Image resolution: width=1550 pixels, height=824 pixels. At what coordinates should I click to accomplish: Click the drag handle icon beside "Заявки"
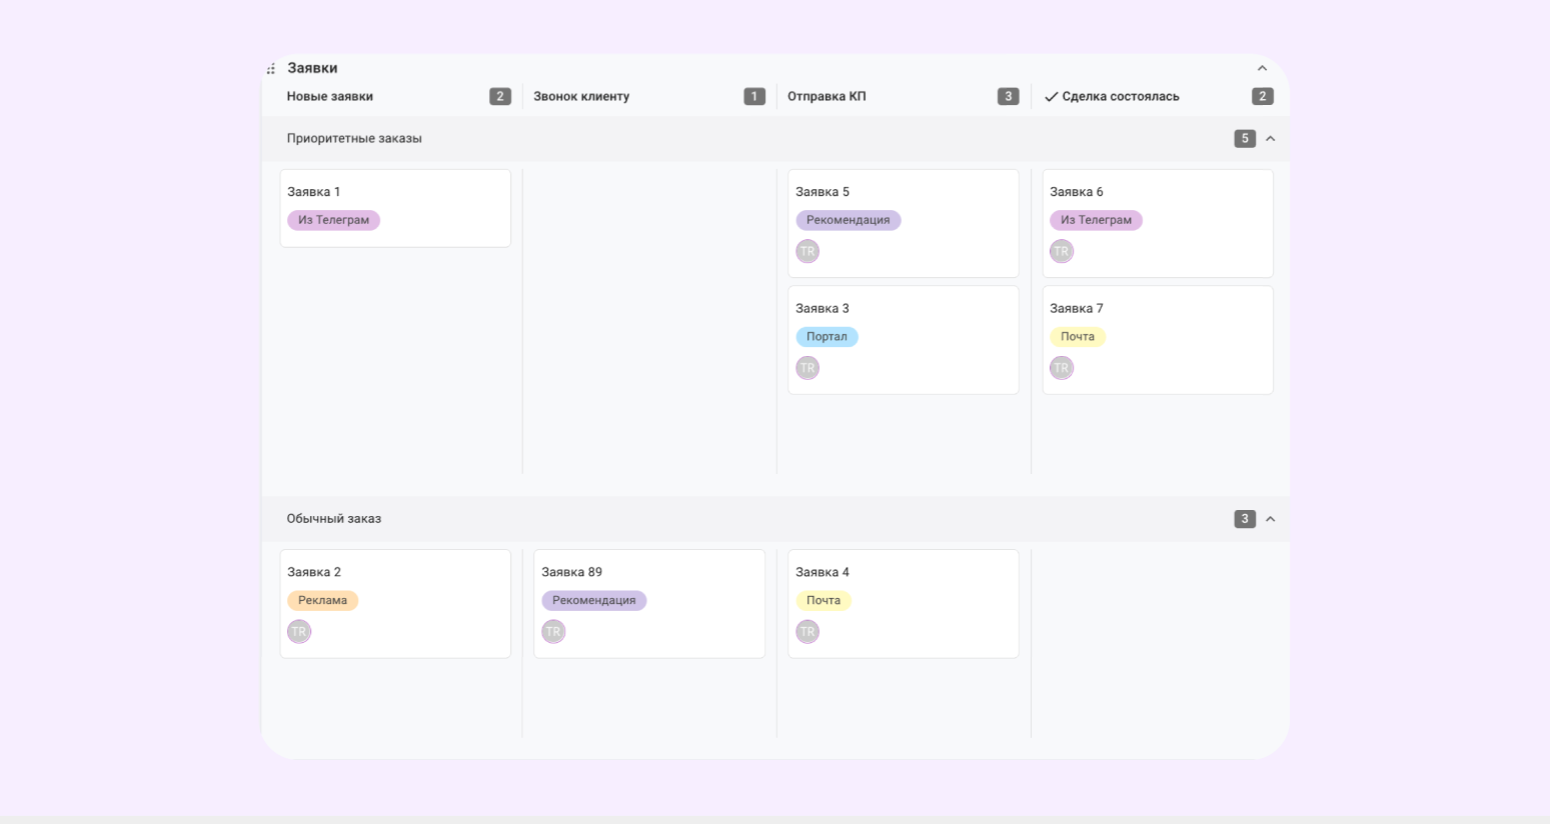(x=270, y=67)
